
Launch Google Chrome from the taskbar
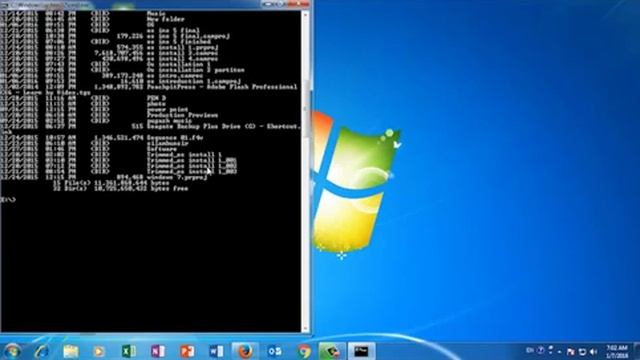(304, 351)
